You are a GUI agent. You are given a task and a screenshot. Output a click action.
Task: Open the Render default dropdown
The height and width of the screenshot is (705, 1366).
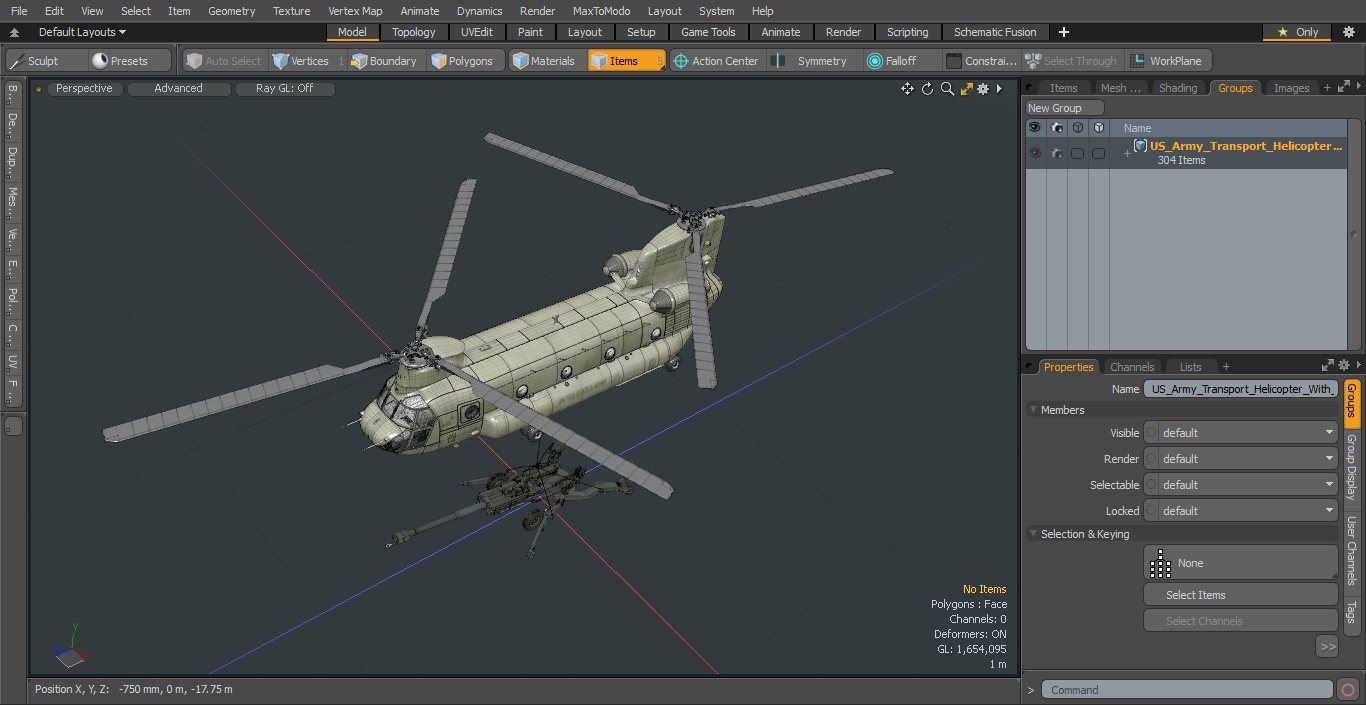point(1248,459)
